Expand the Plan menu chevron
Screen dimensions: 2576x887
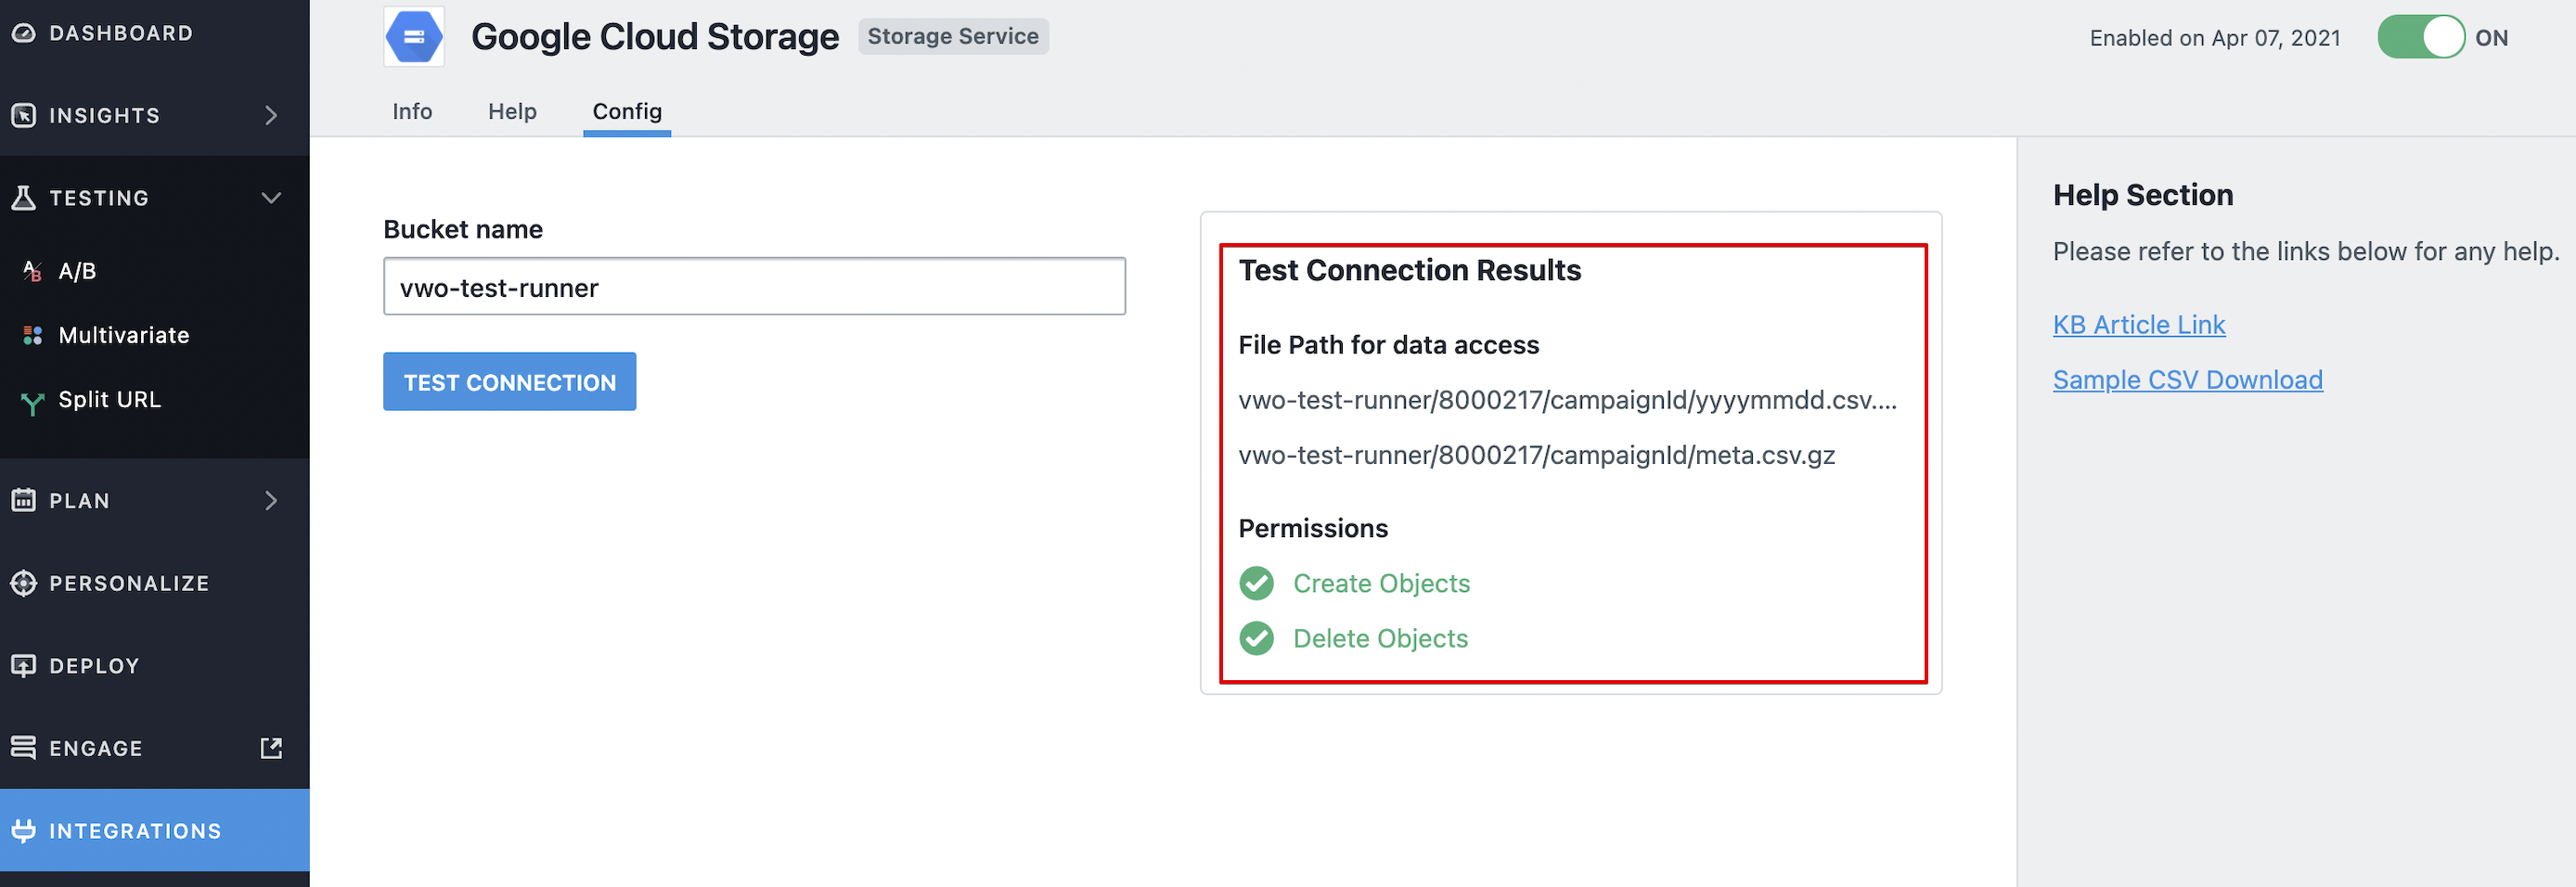coord(271,500)
